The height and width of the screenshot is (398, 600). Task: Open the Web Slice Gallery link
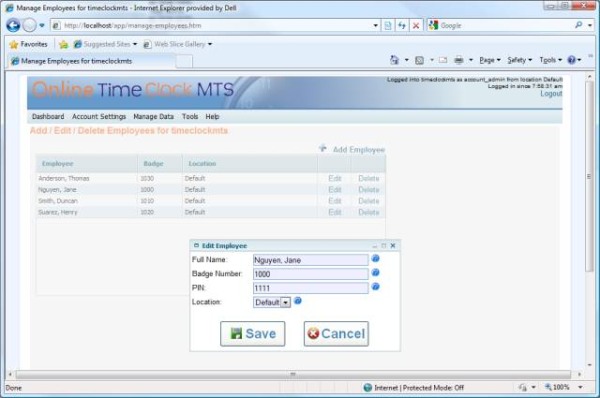point(178,44)
